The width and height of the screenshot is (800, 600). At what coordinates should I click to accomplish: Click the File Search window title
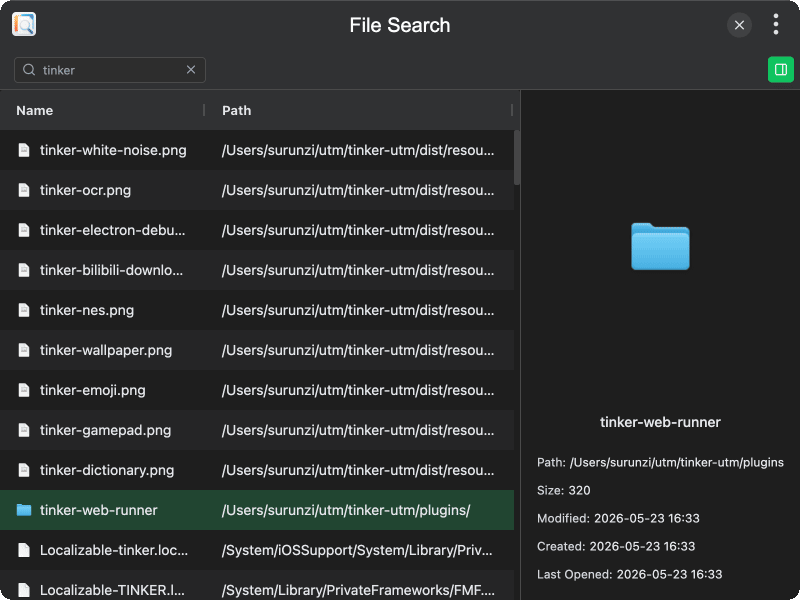(400, 25)
